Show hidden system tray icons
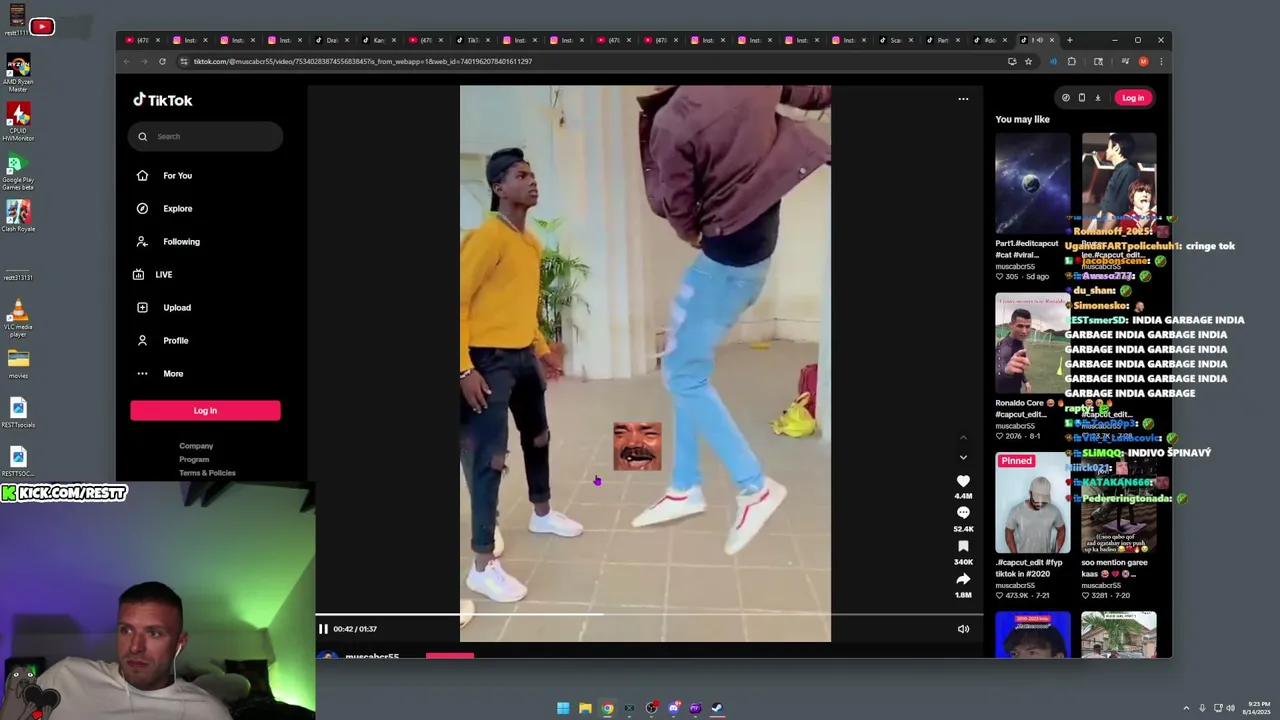This screenshot has width=1280, height=720. [1186, 708]
